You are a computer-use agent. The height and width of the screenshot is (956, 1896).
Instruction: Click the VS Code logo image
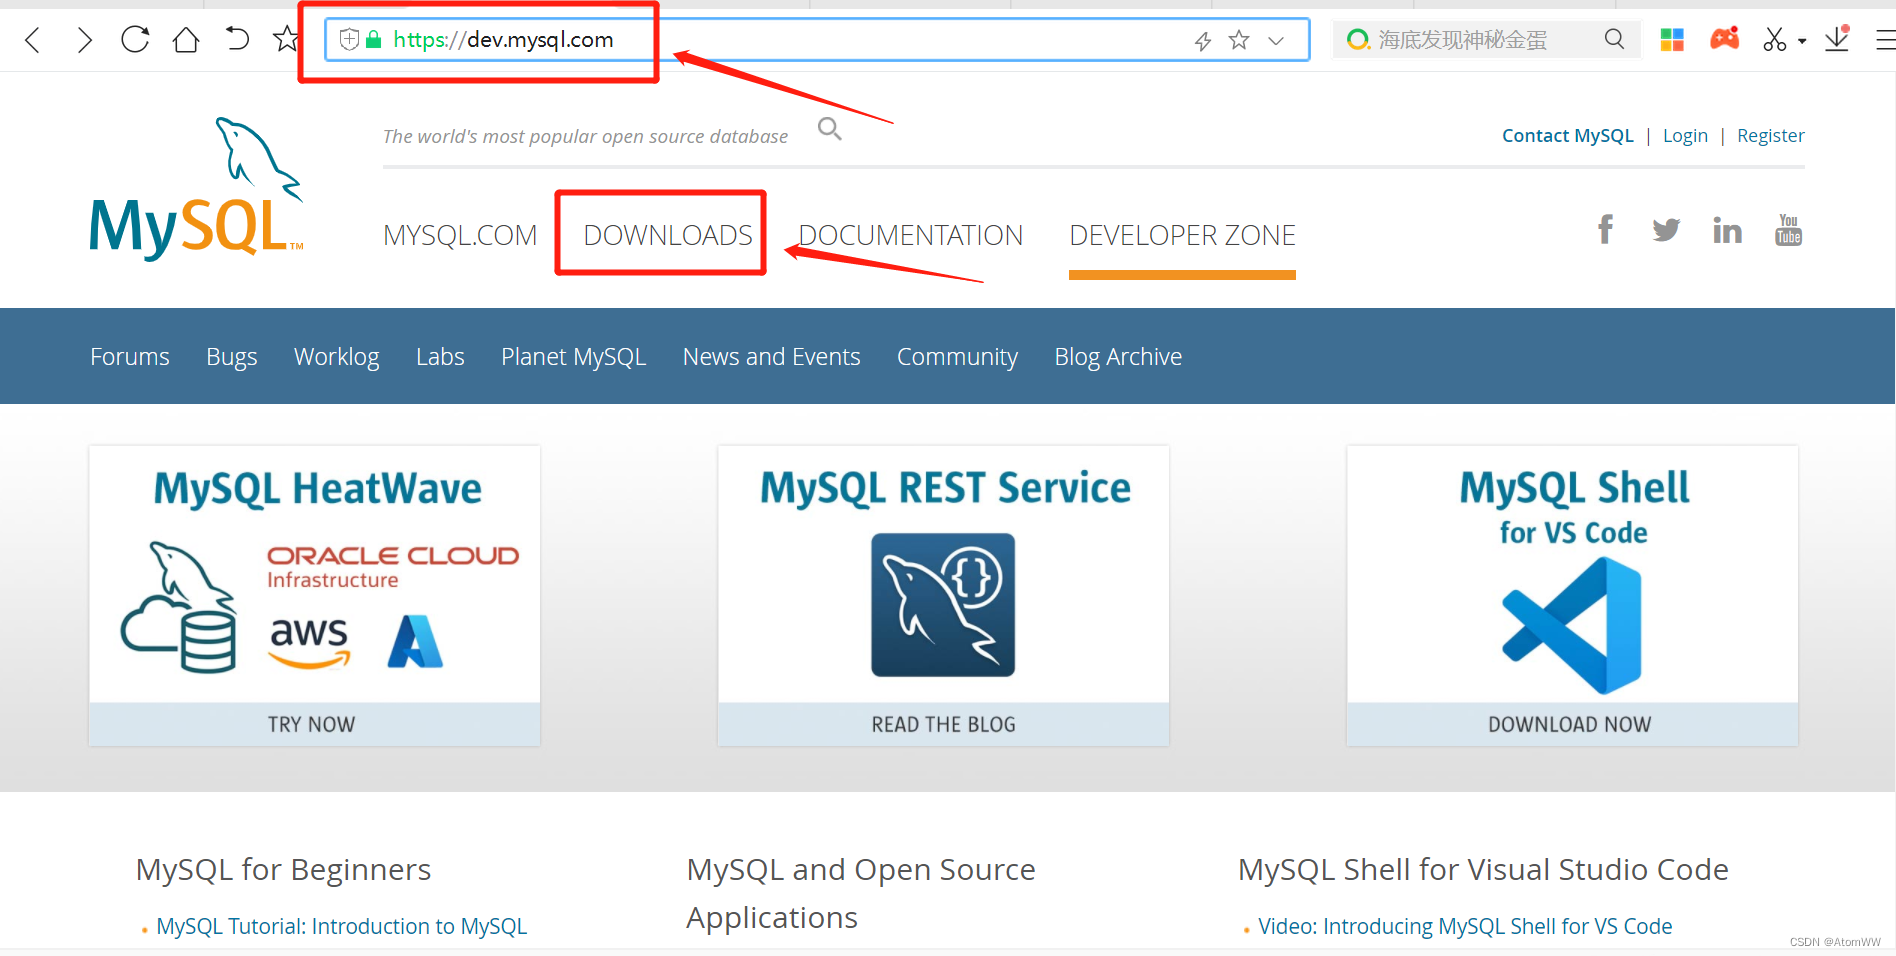coord(1572,626)
